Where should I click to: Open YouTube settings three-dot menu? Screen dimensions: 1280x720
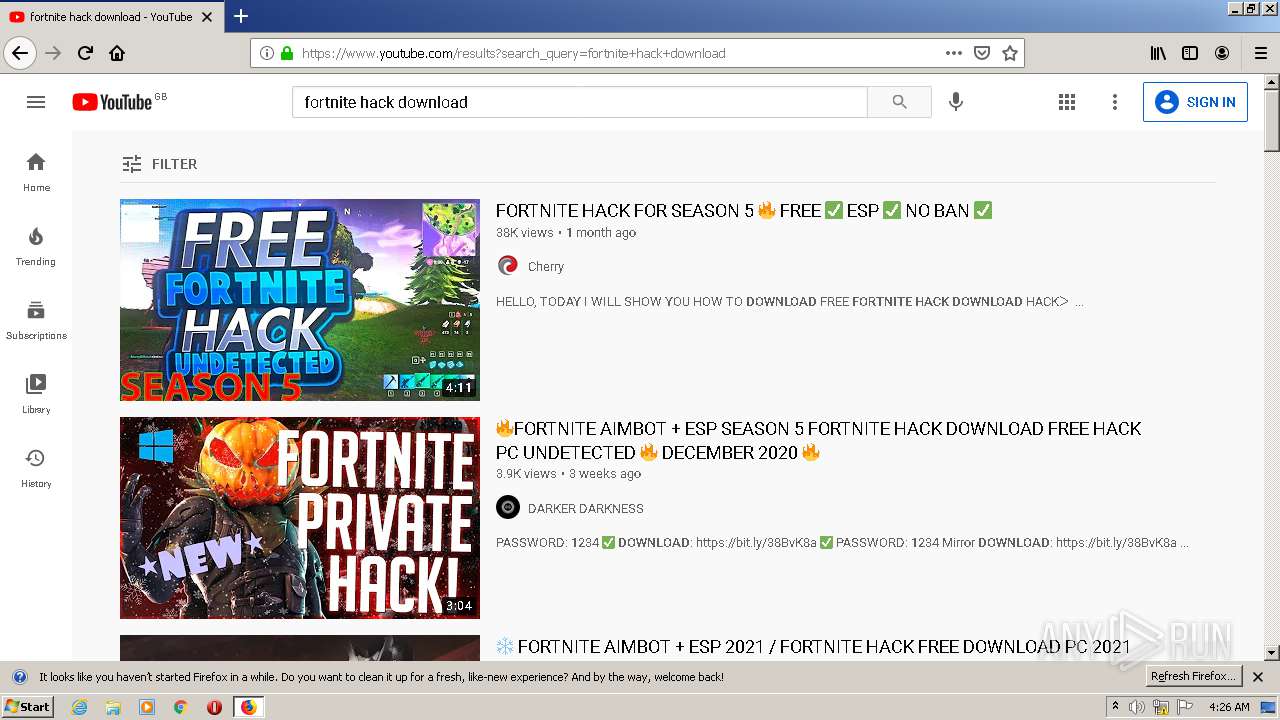coord(1115,102)
